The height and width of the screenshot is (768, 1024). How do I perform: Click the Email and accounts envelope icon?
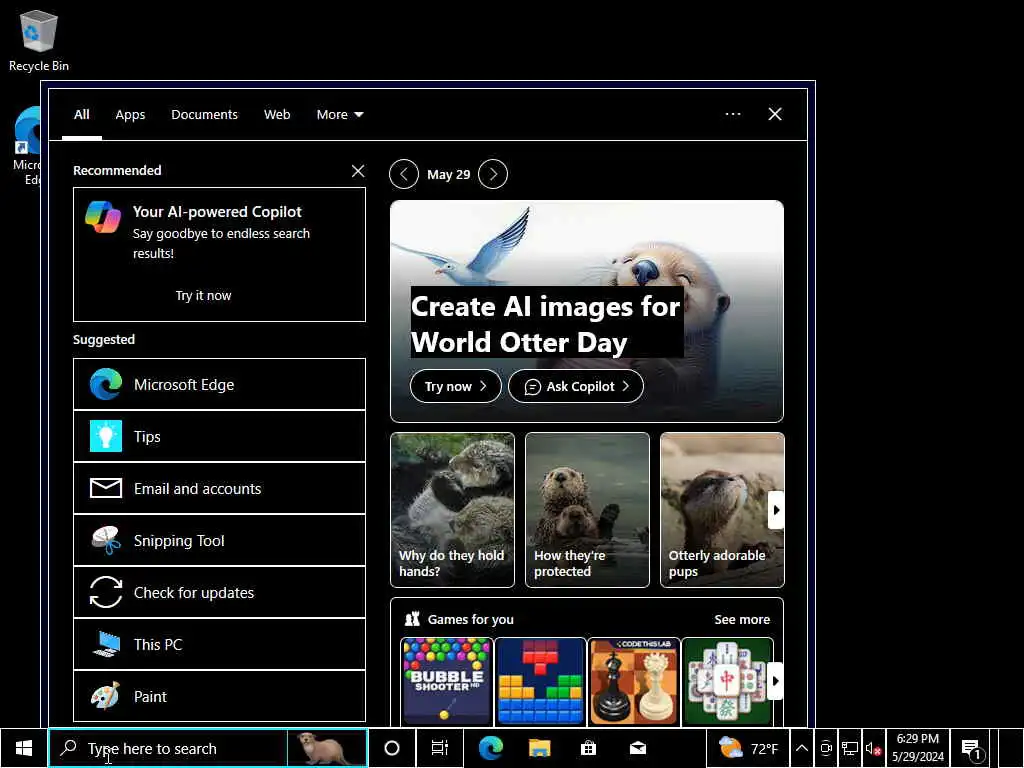pos(106,488)
